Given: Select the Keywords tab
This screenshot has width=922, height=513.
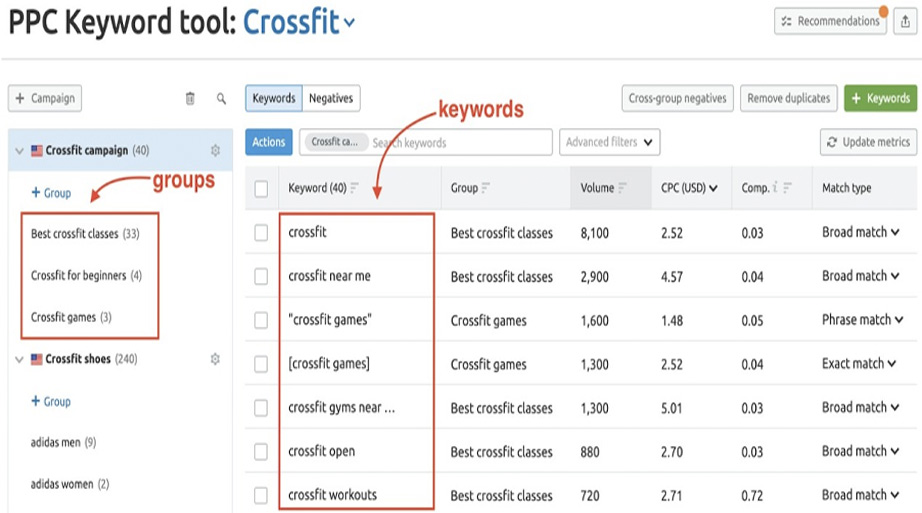Looking at the screenshot, I should [274, 98].
